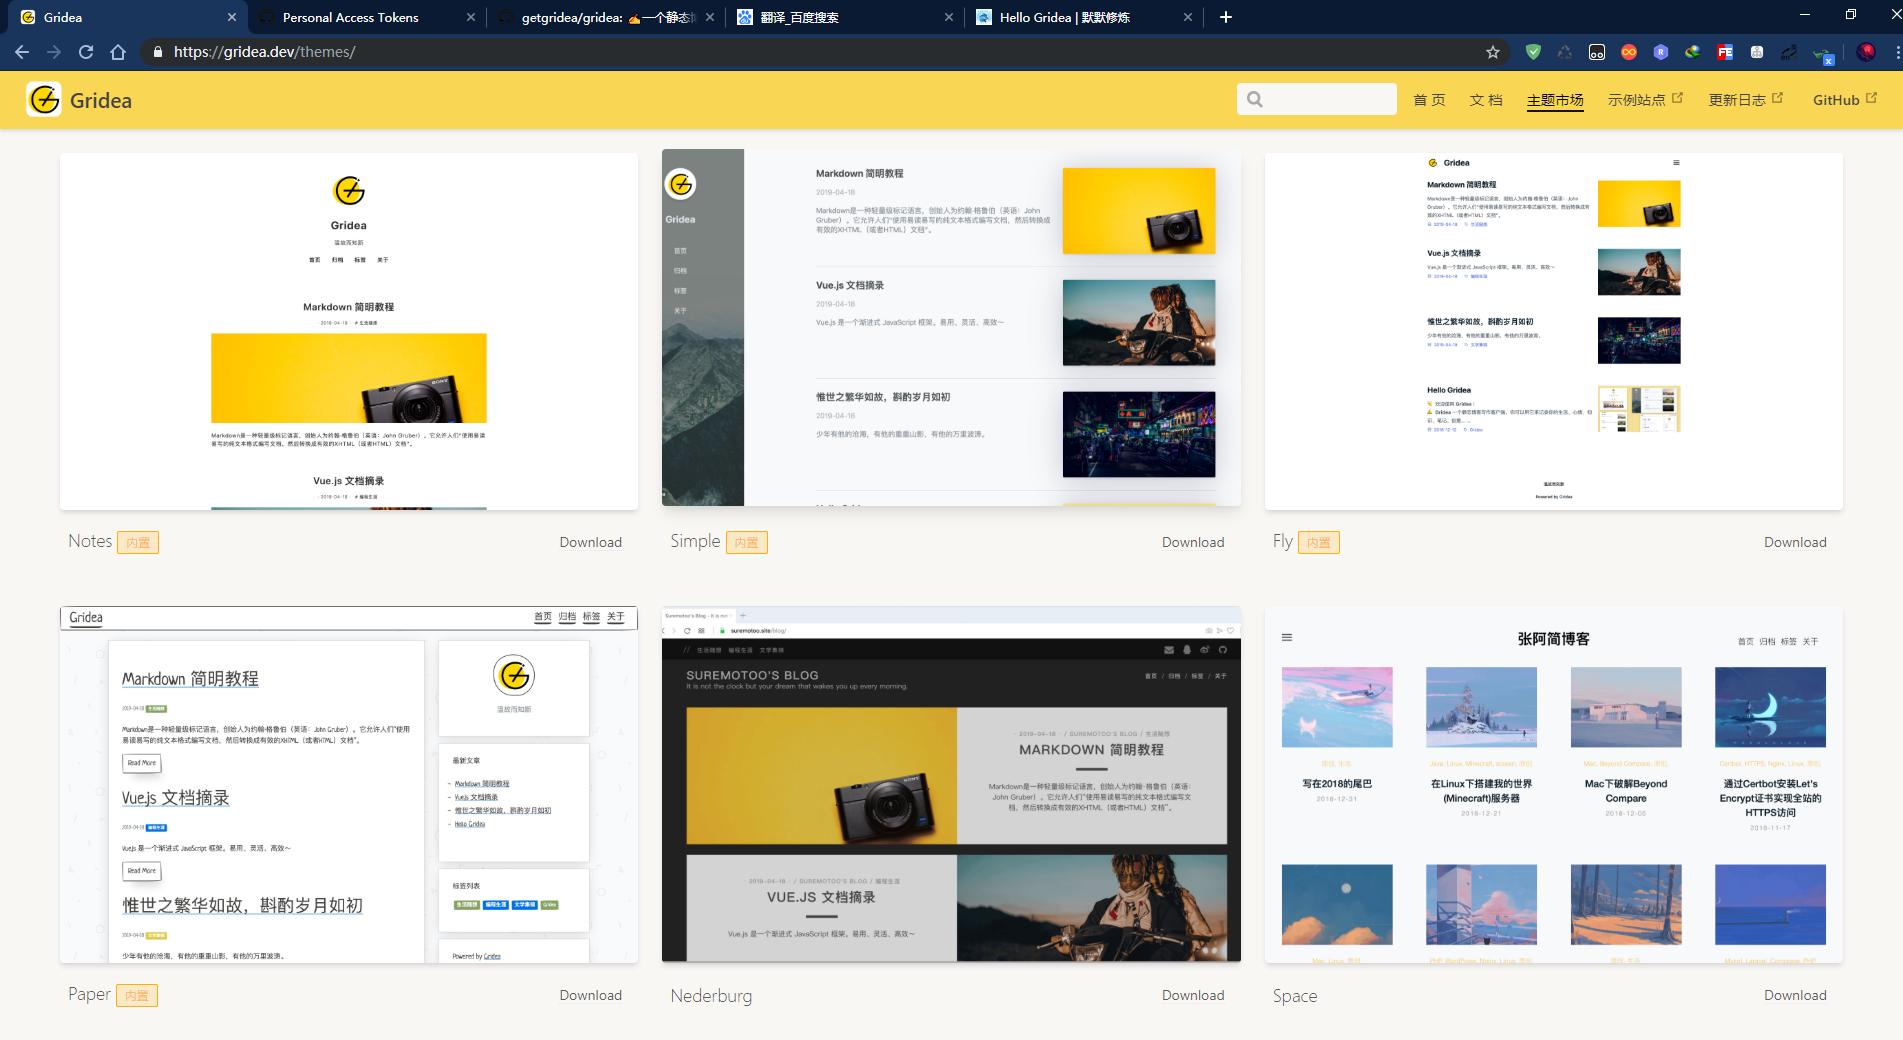
Task: Open the green shield AdGuard extension
Action: 1533,52
